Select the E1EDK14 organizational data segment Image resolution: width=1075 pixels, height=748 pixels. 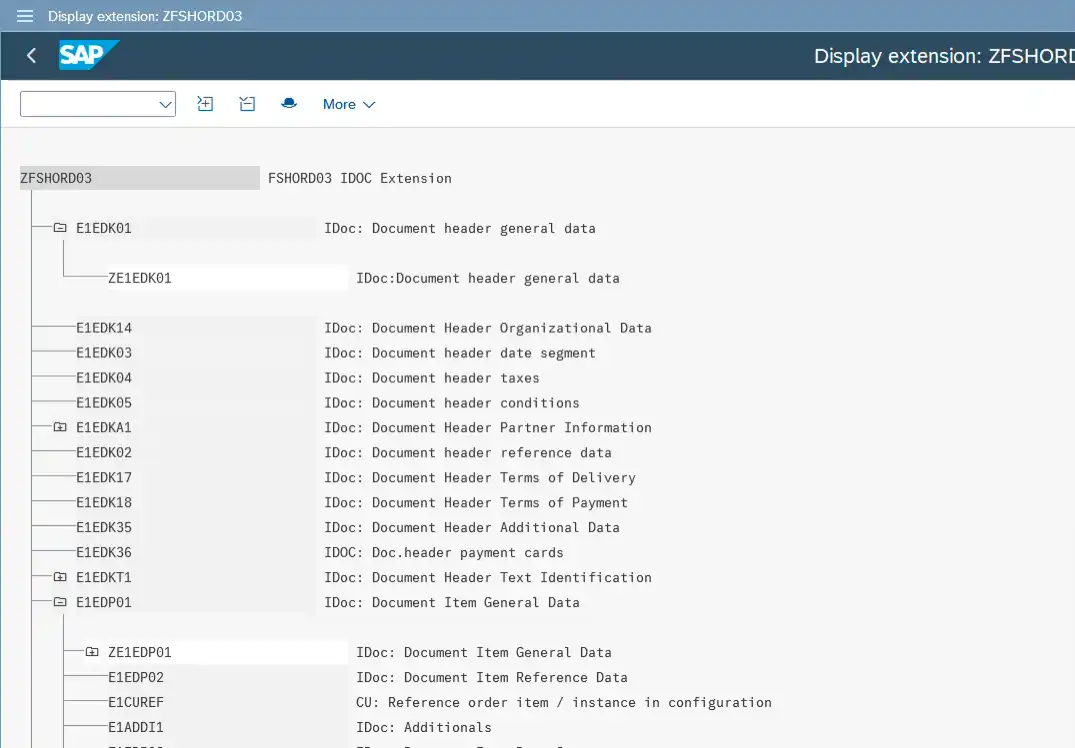pyautogui.click(x=104, y=328)
